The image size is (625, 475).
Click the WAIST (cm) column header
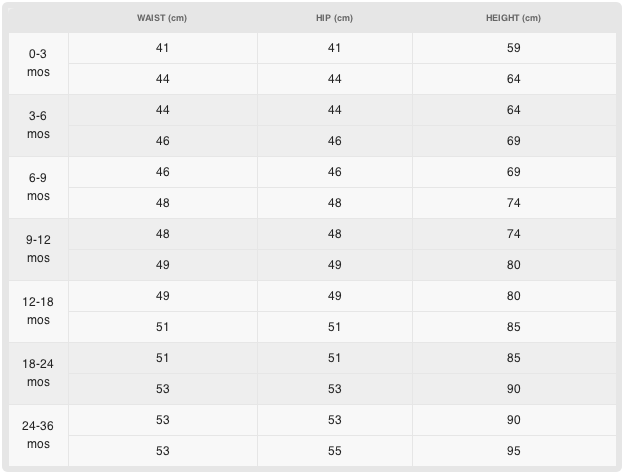click(162, 19)
